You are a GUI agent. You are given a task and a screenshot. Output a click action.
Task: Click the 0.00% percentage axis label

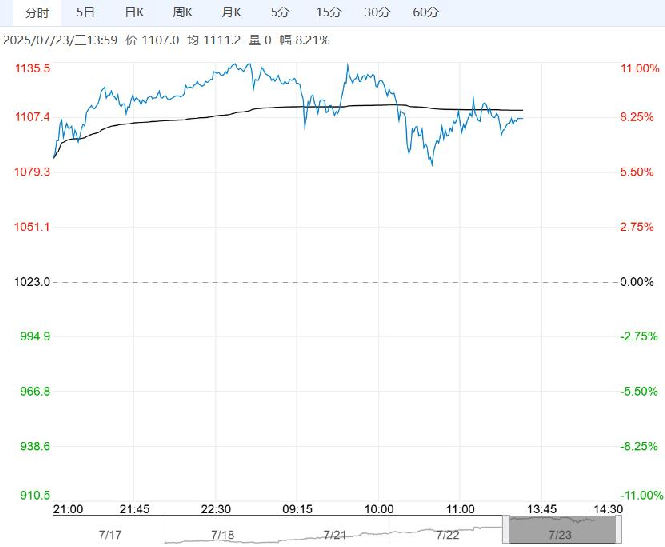[x=637, y=282]
